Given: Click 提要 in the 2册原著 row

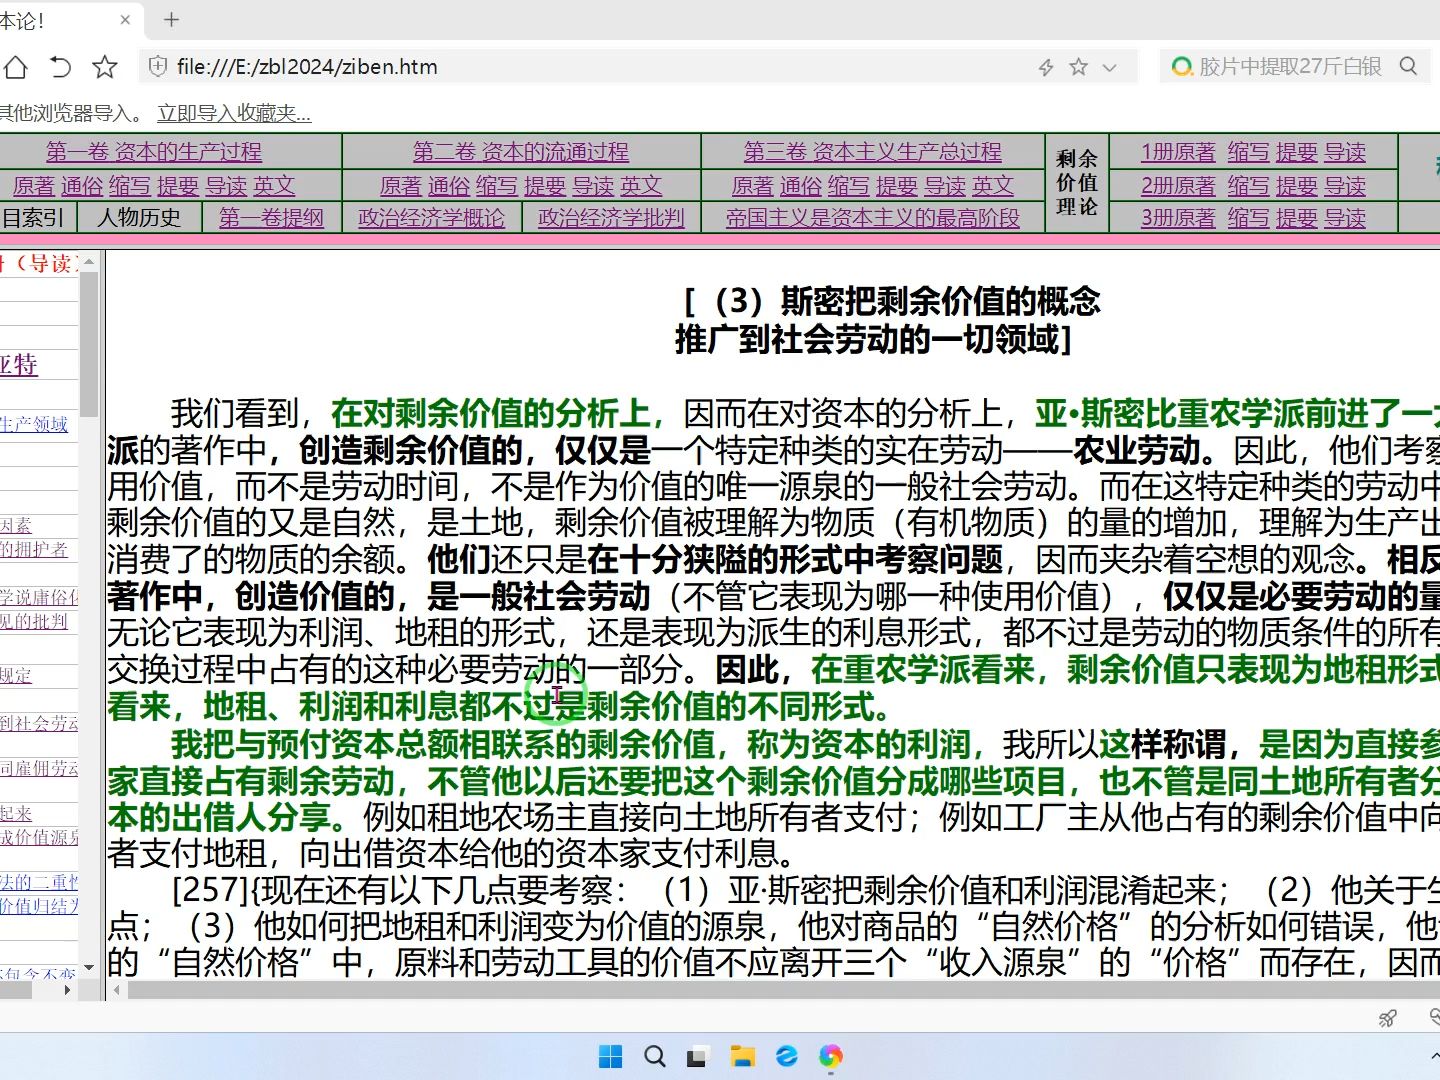Looking at the screenshot, I should click(1297, 186).
